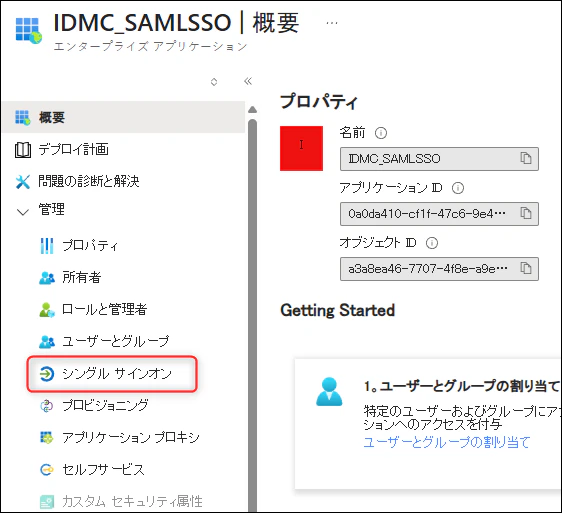562x513 pixels.
Task: Show info tooltip for 名前
Action: click(381, 133)
